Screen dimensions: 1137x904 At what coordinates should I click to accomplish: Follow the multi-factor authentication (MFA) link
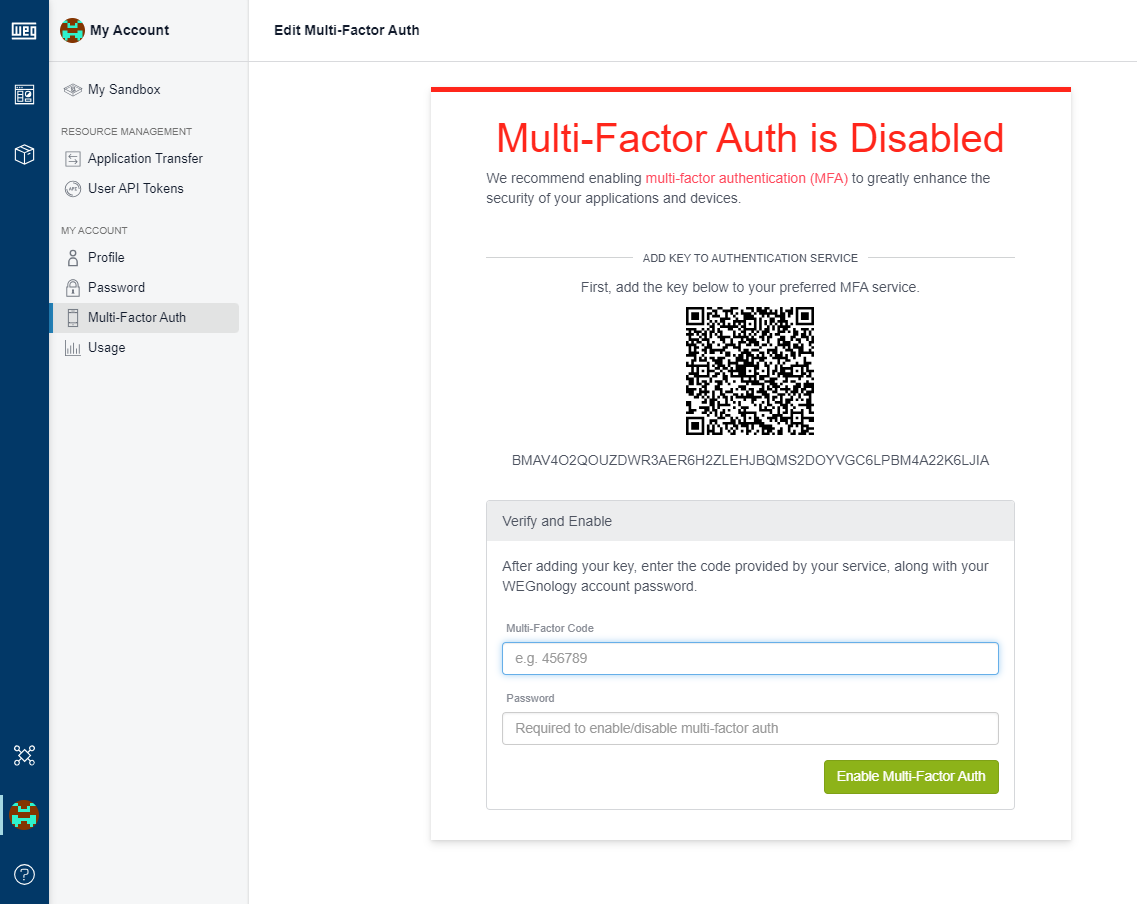click(746, 178)
